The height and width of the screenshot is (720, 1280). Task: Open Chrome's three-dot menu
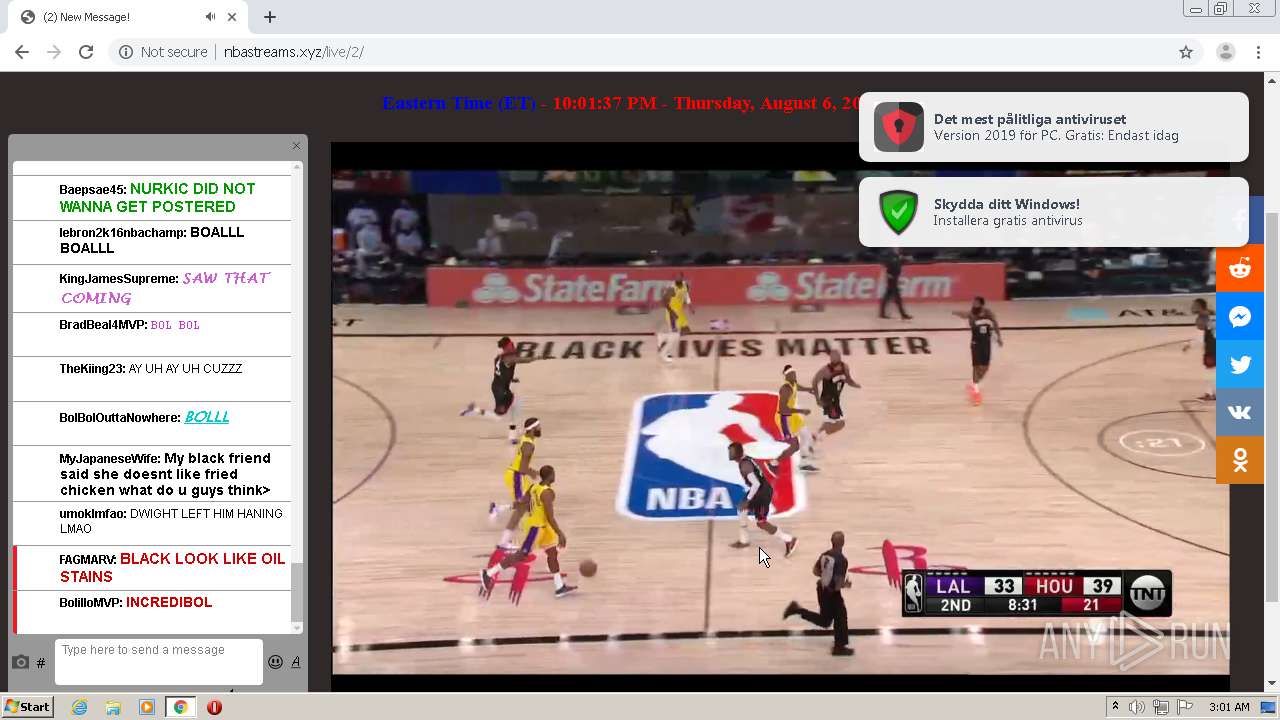(1258, 52)
